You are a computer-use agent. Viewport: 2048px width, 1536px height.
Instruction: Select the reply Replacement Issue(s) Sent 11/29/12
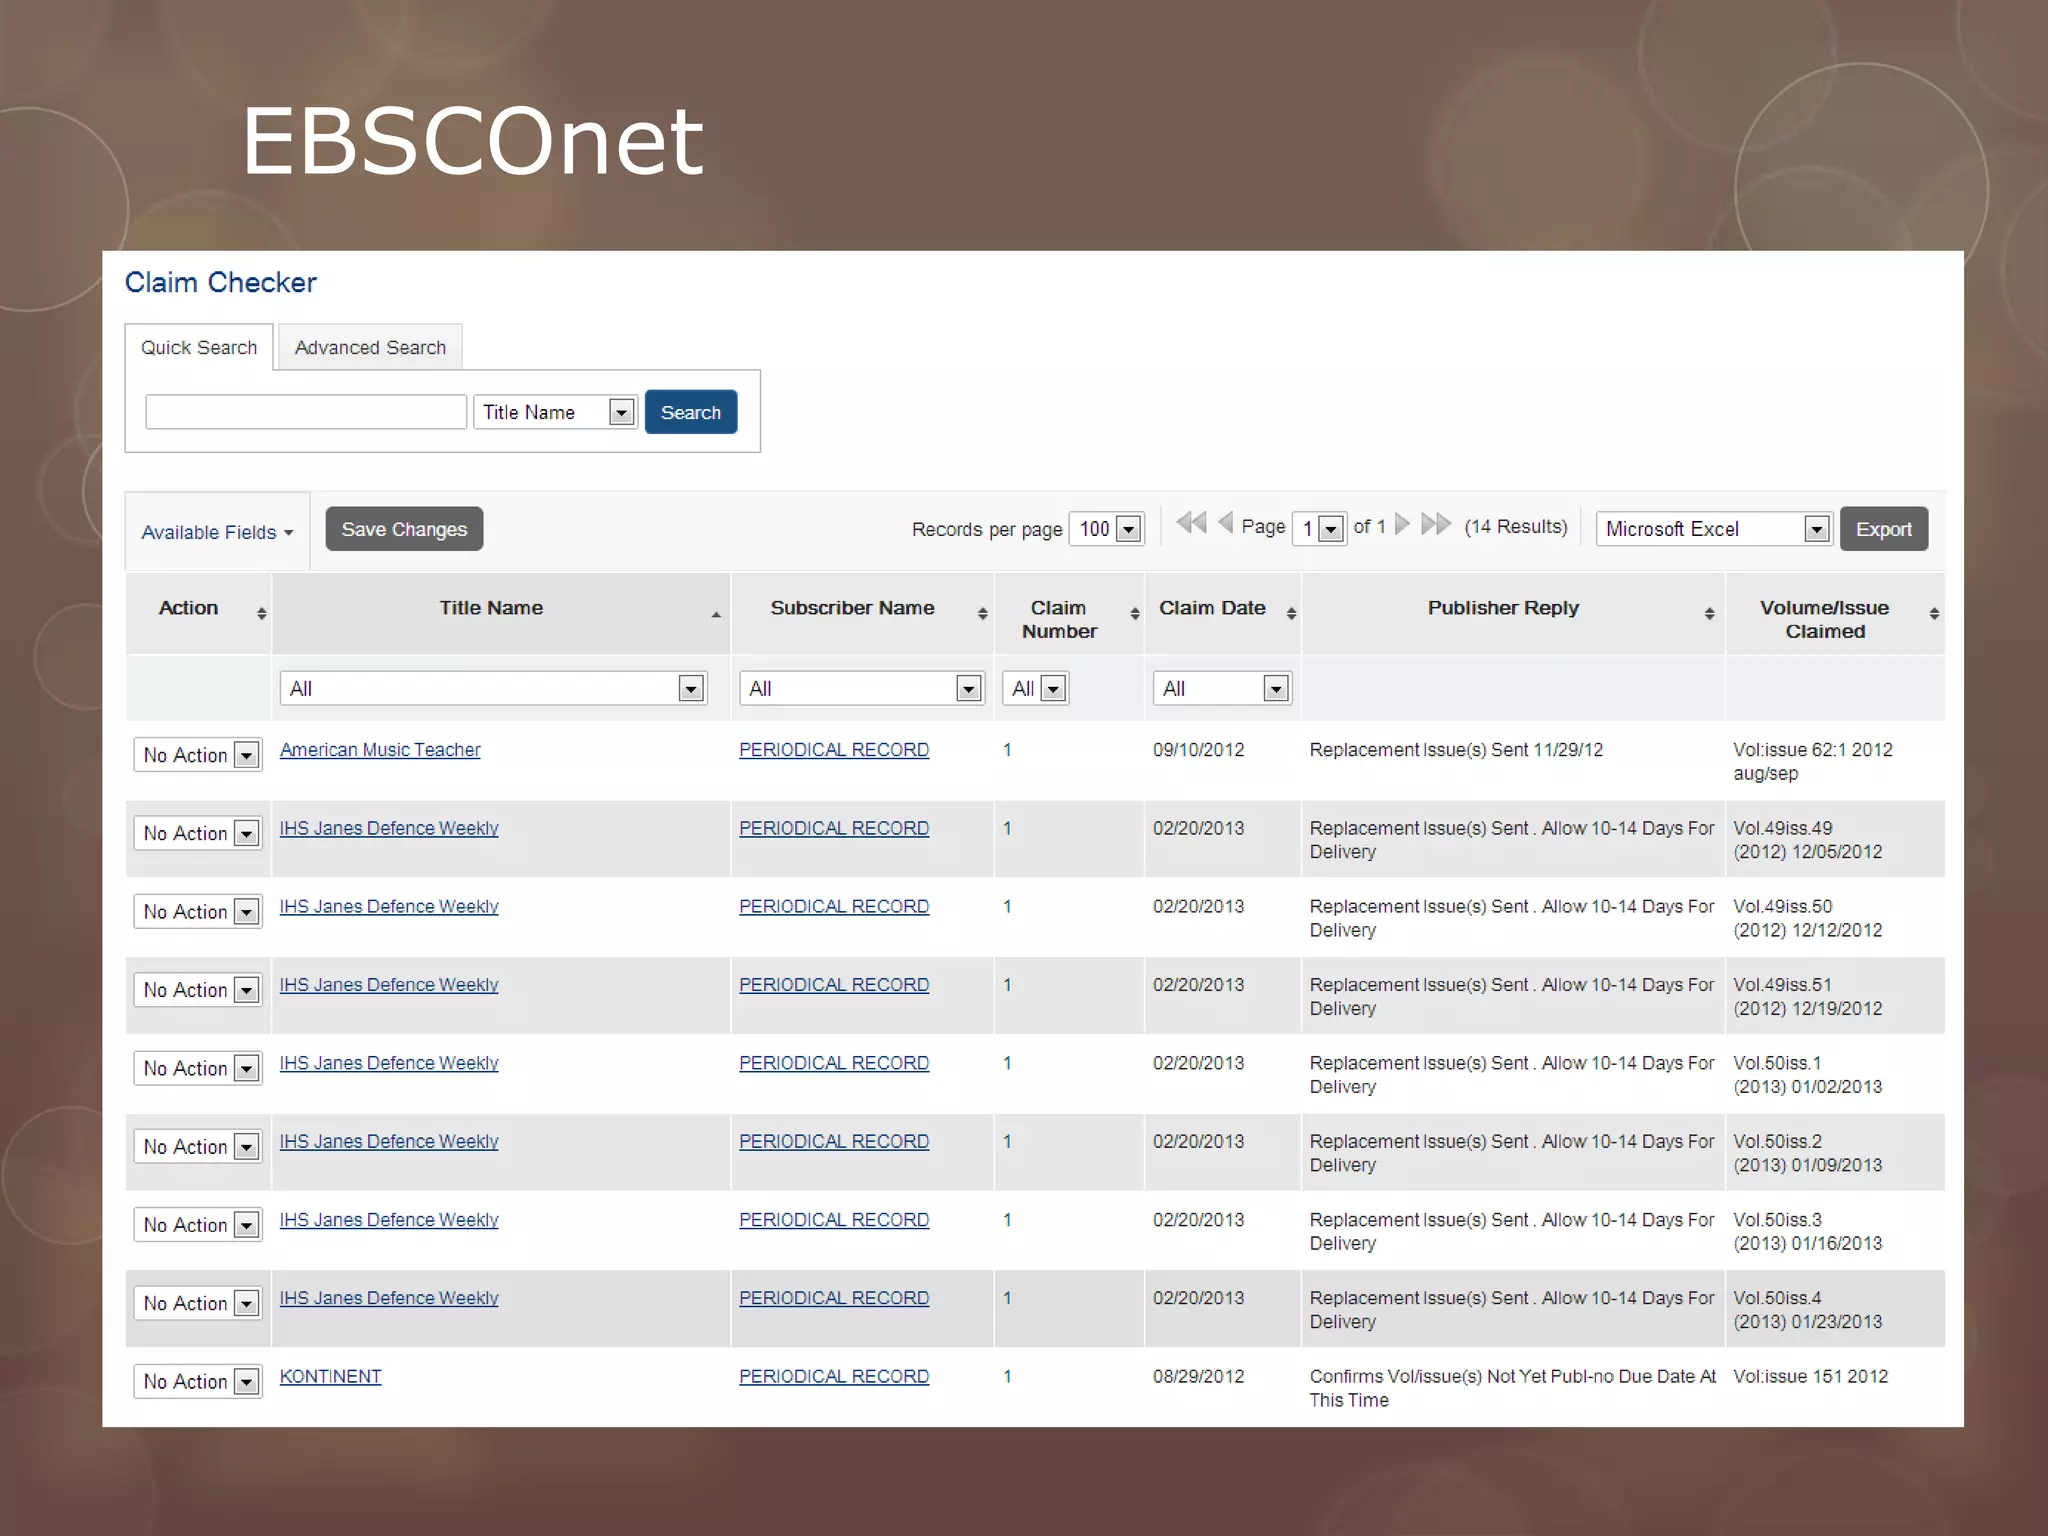(x=1456, y=750)
